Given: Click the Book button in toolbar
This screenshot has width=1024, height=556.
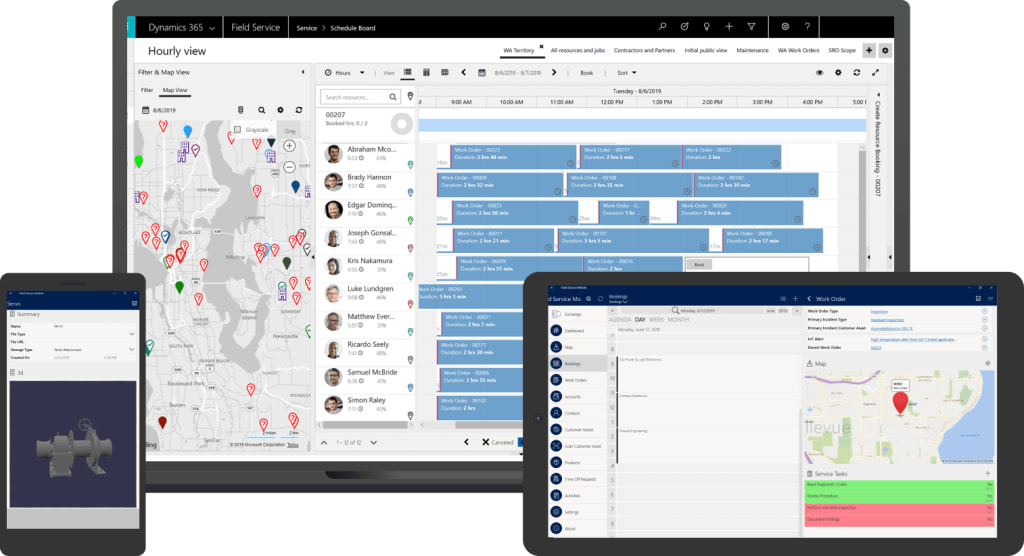Looking at the screenshot, I should click(x=586, y=73).
